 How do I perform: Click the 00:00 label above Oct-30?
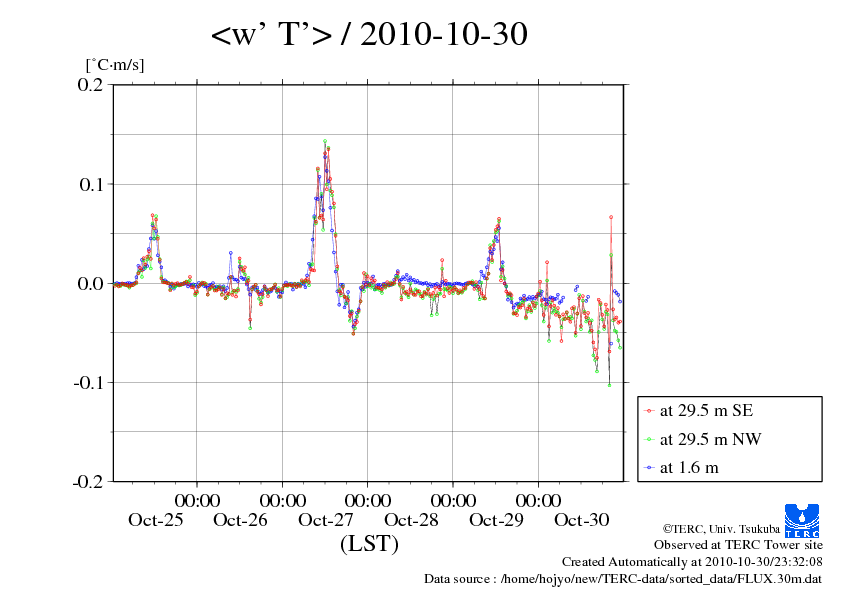pyautogui.click(x=538, y=500)
